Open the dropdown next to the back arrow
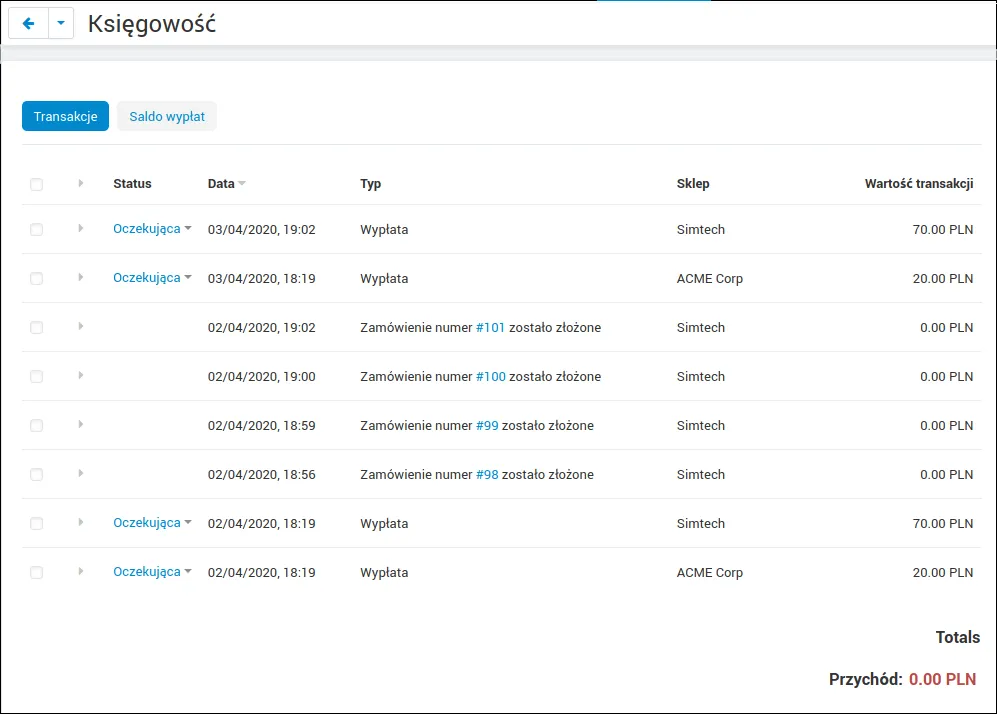 click(x=61, y=24)
